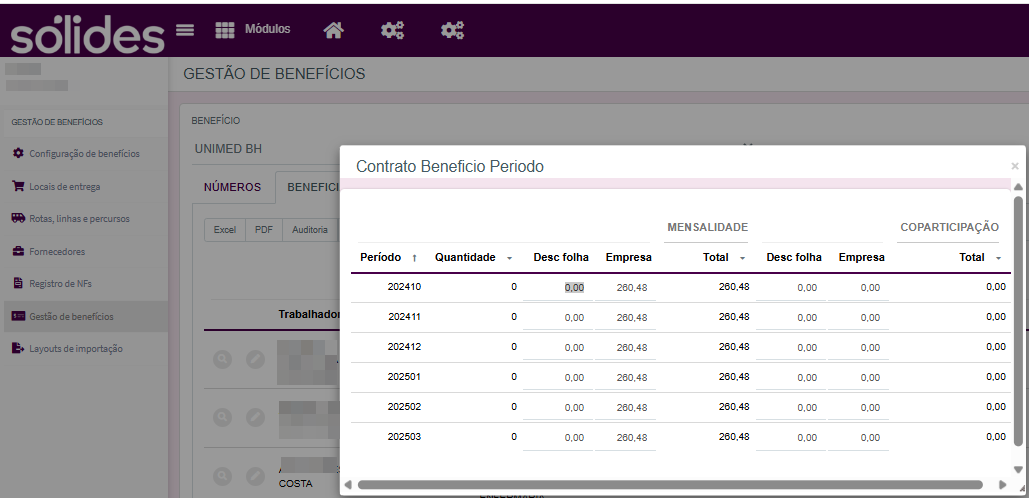This screenshot has width=1029, height=498.
Task: Click the PDF export button
Action: click(x=264, y=230)
